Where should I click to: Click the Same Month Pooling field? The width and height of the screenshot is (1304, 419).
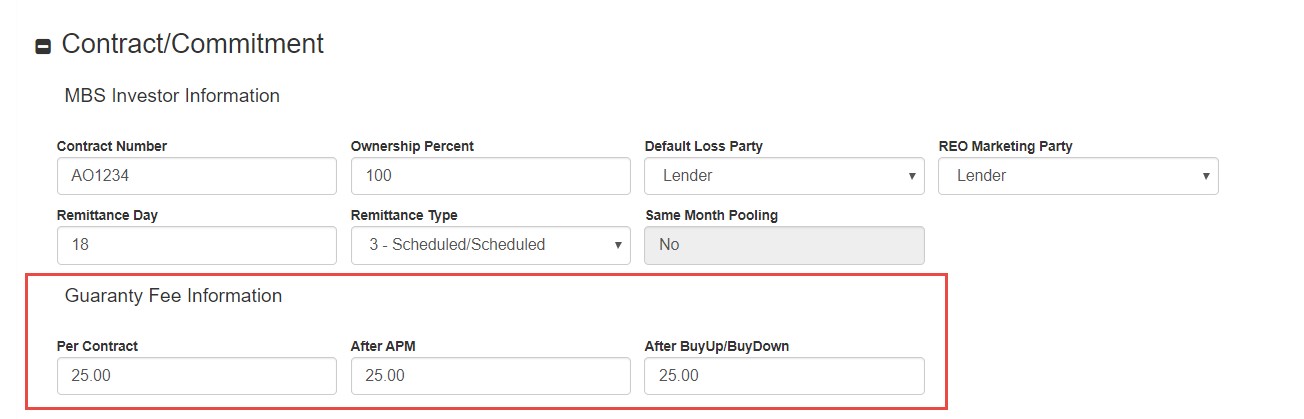784,245
